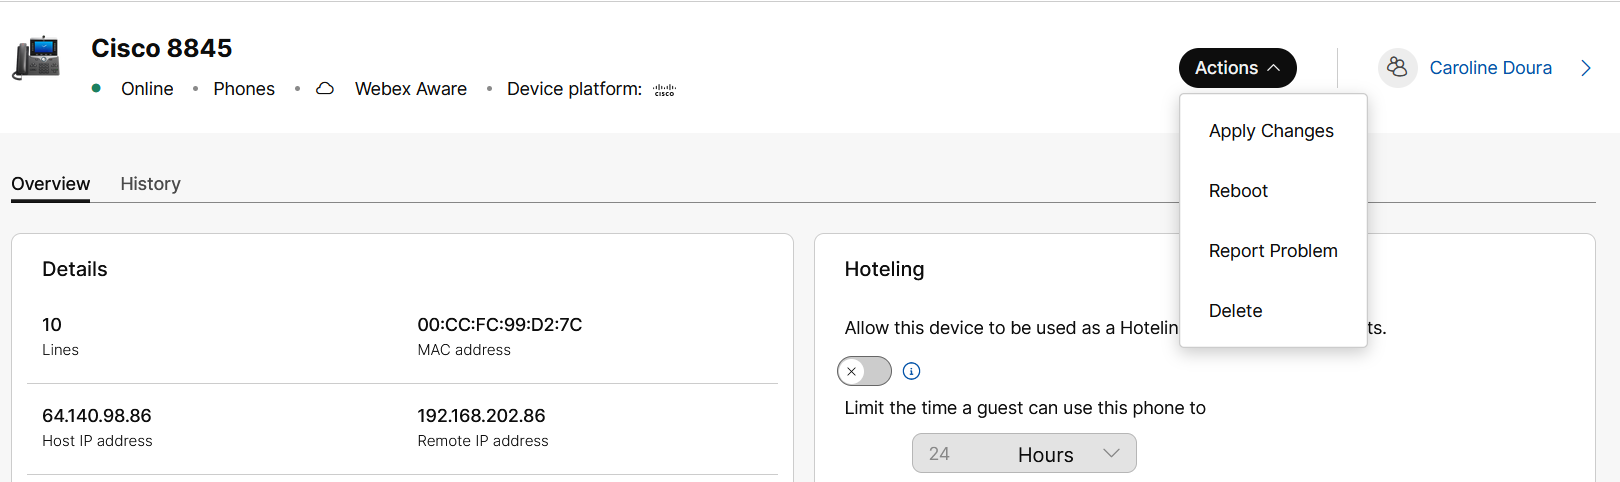Choose Reboot in the Actions menu
Image resolution: width=1620 pixels, height=482 pixels.
[x=1238, y=191]
